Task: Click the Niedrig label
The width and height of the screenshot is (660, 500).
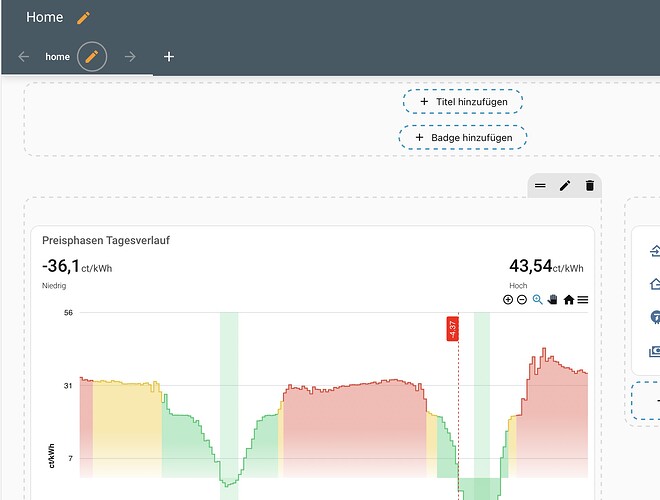Action: pyautogui.click(x=54, y=286)
